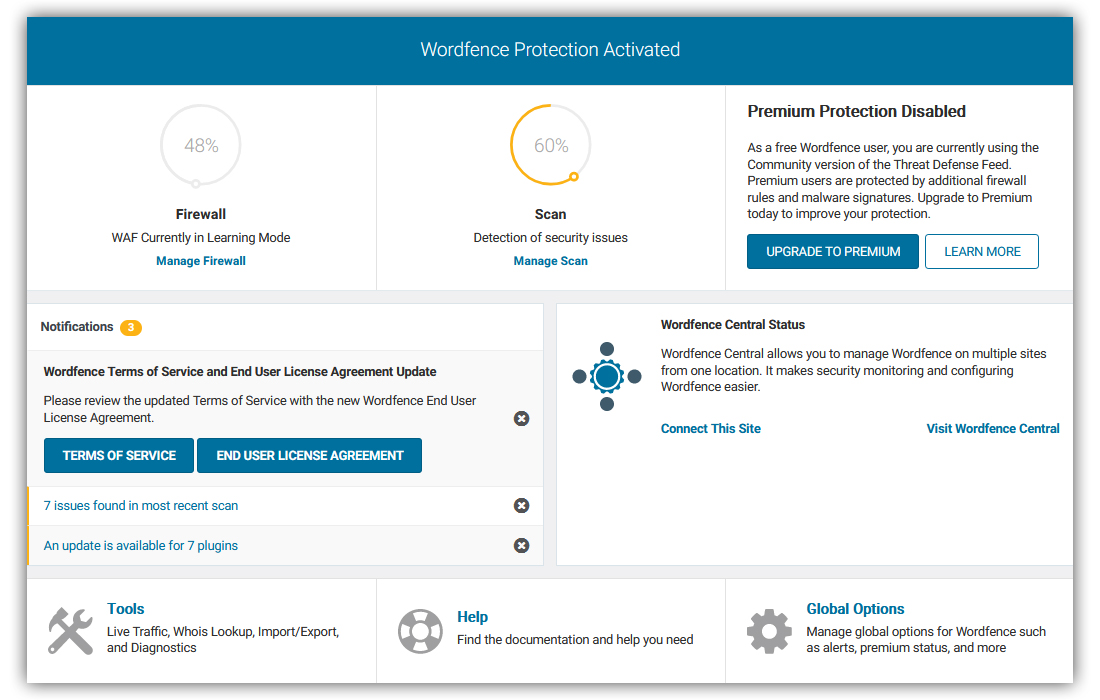Screen dimensions: 1100x700
Task: Click Upgrade to Premium button
Action: tap(833, 252)
